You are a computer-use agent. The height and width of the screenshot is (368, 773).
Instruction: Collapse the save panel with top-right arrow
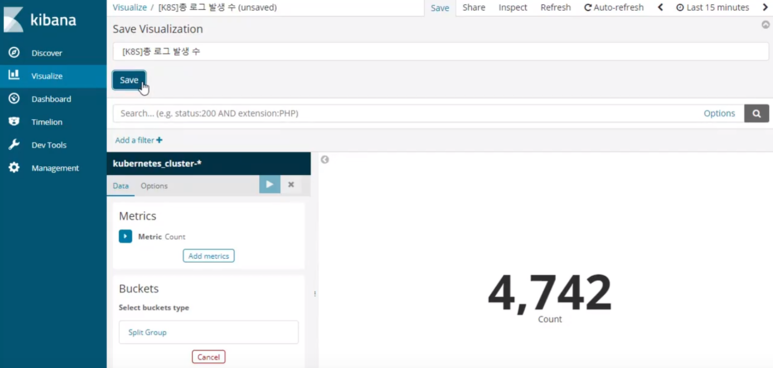point(766,24)
